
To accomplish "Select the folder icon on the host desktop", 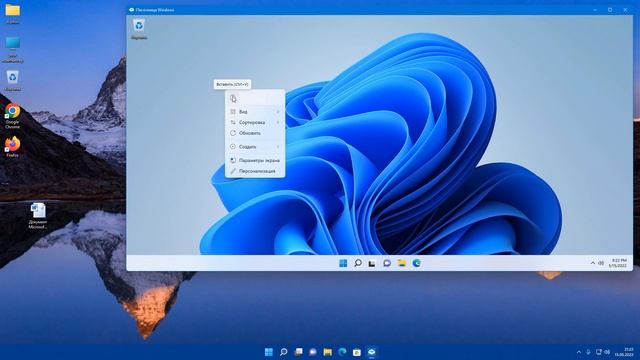I will pos(13,13).
